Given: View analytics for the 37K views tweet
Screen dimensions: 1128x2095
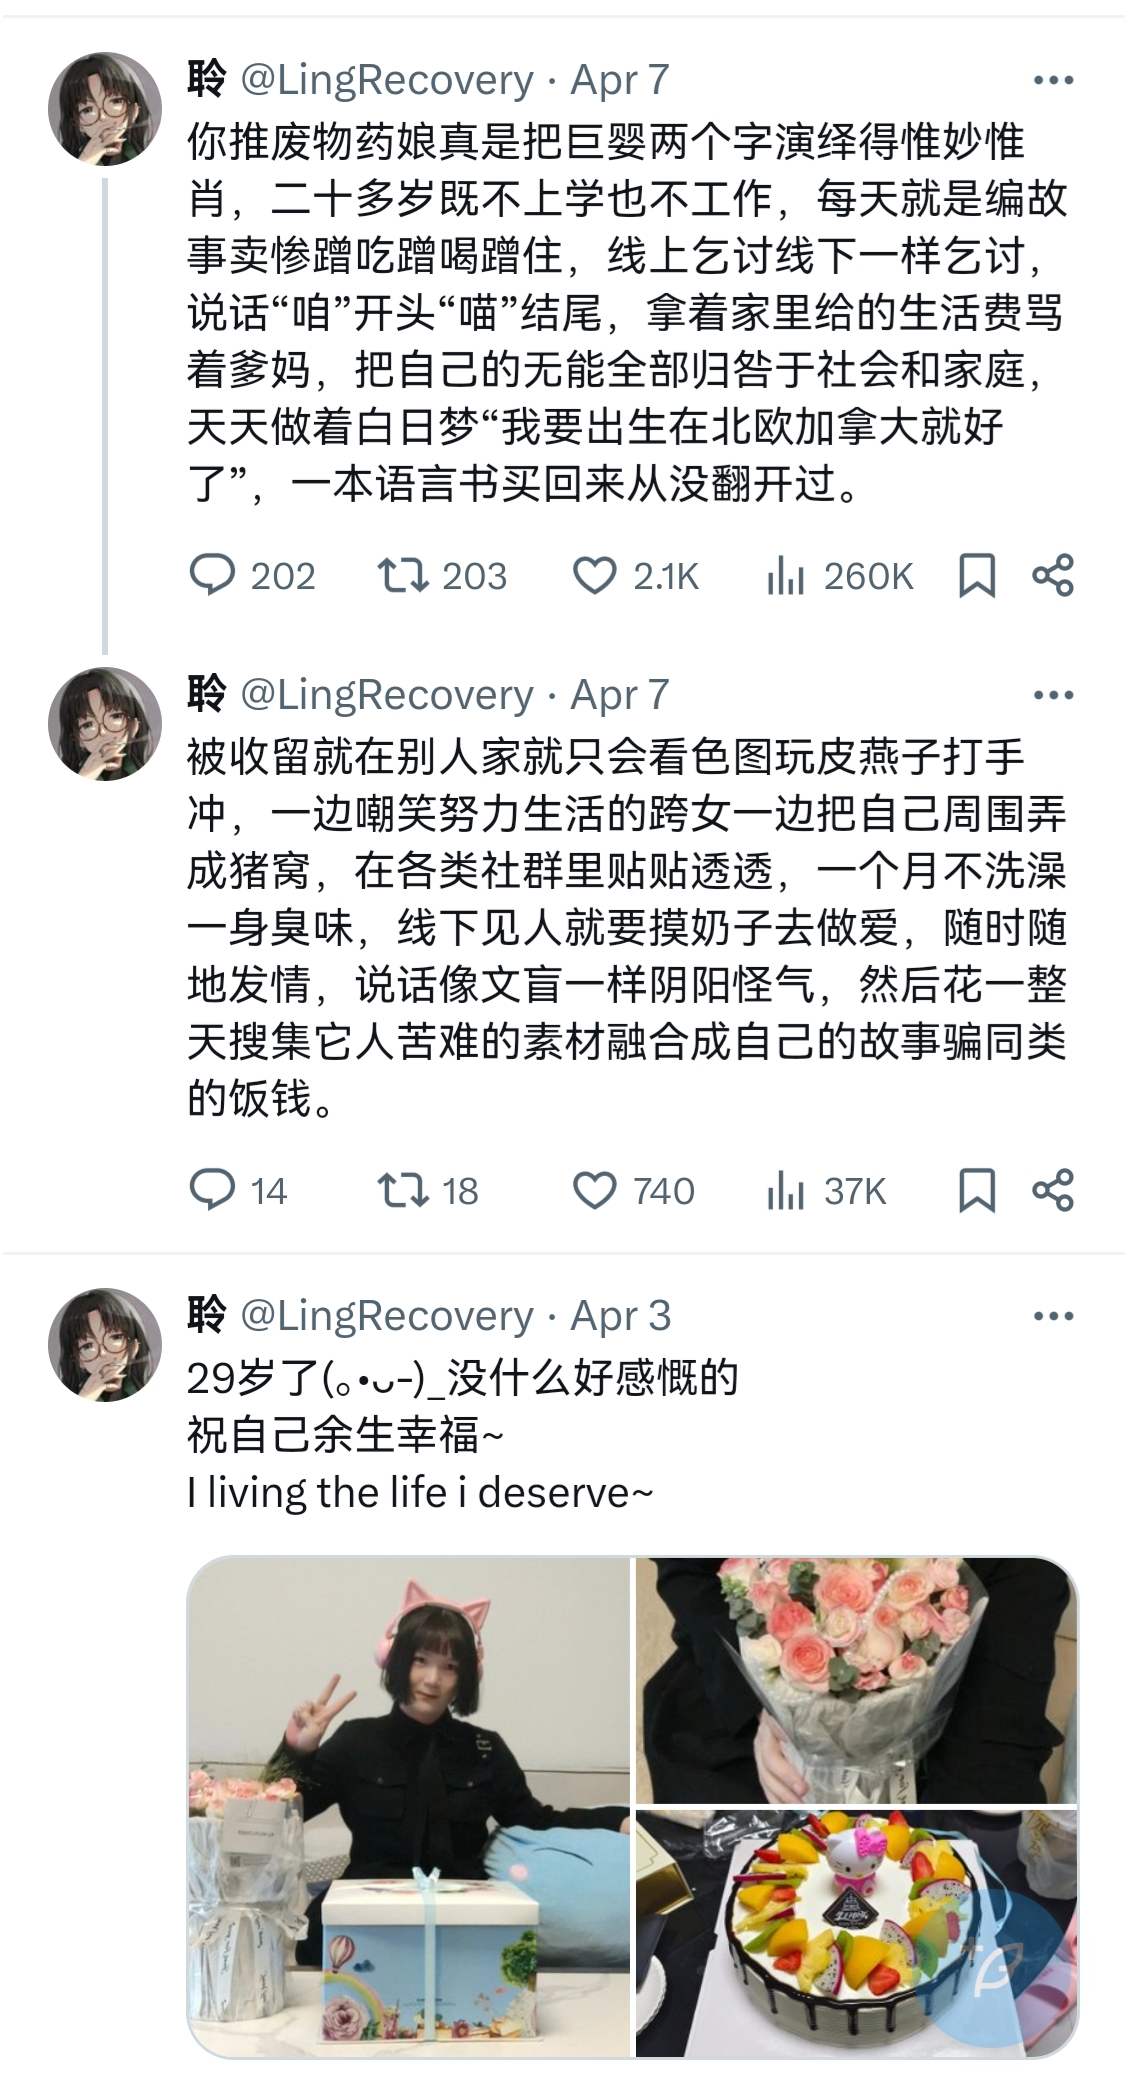Looking at the screenshot, I should click(786, 1190).
